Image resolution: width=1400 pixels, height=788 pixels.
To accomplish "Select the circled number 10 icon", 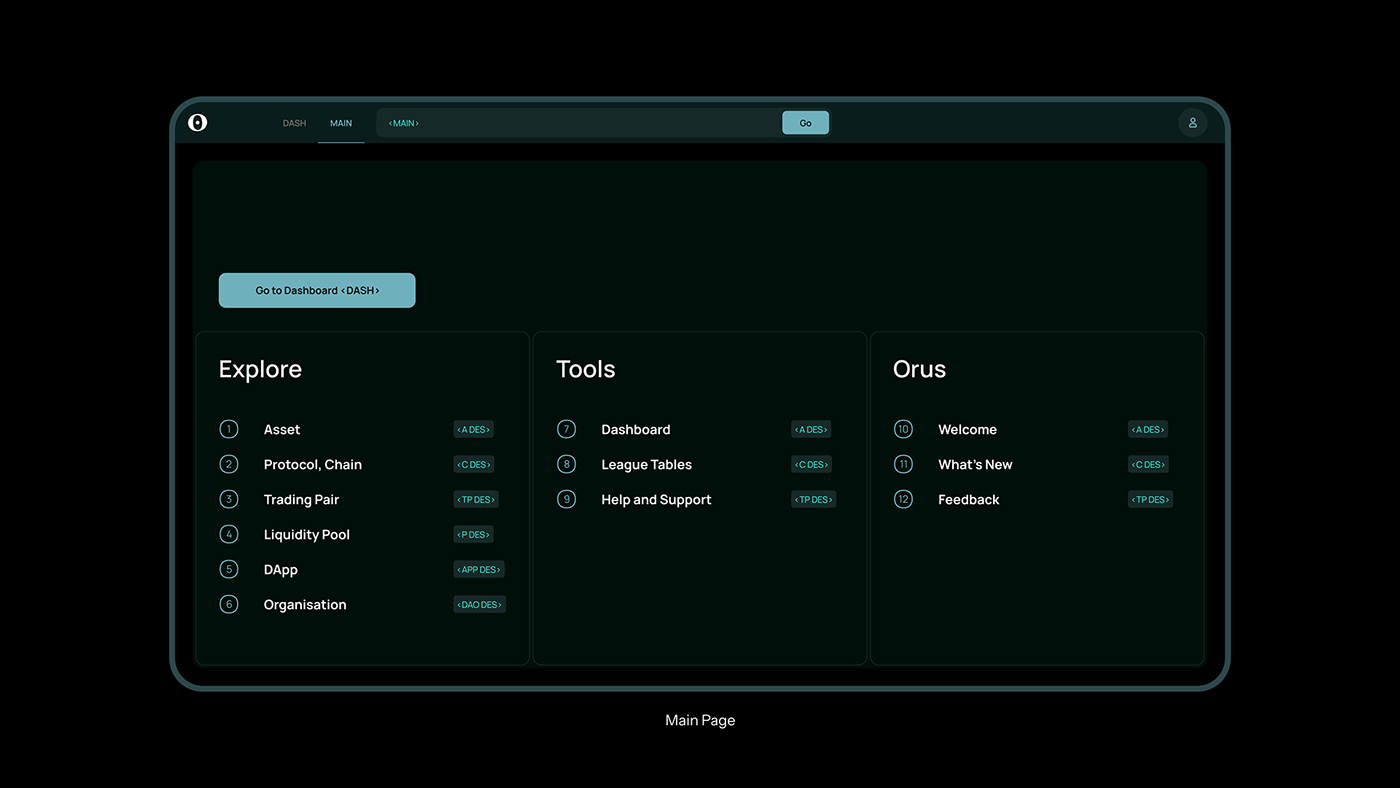I will (x=903, y=429).
